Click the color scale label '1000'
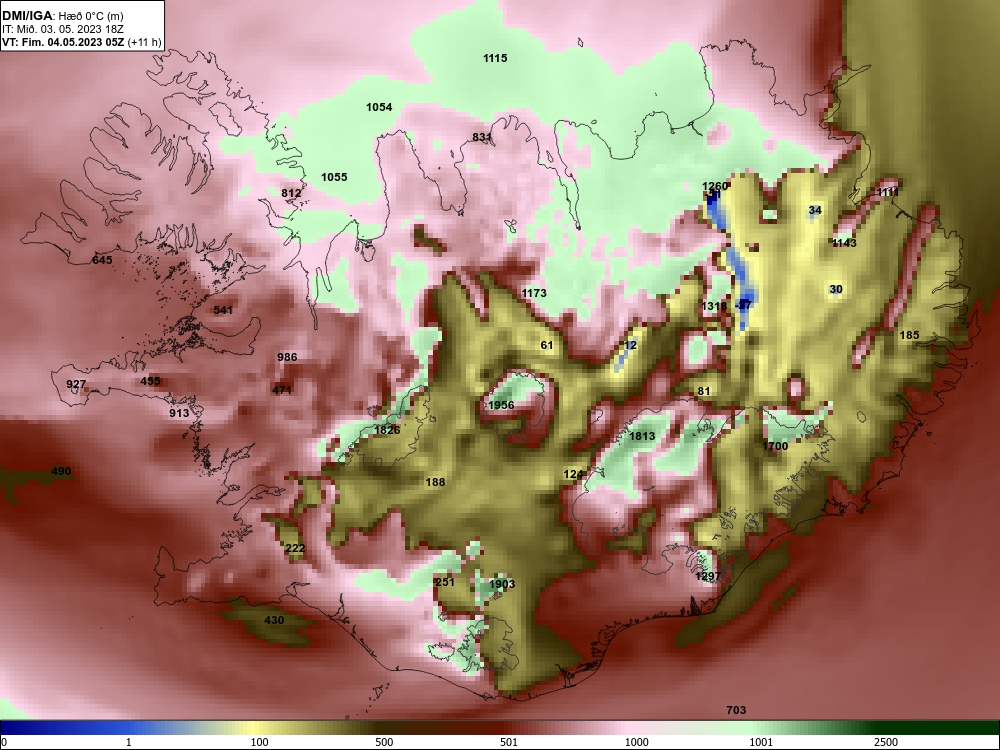 pos(636,742)
